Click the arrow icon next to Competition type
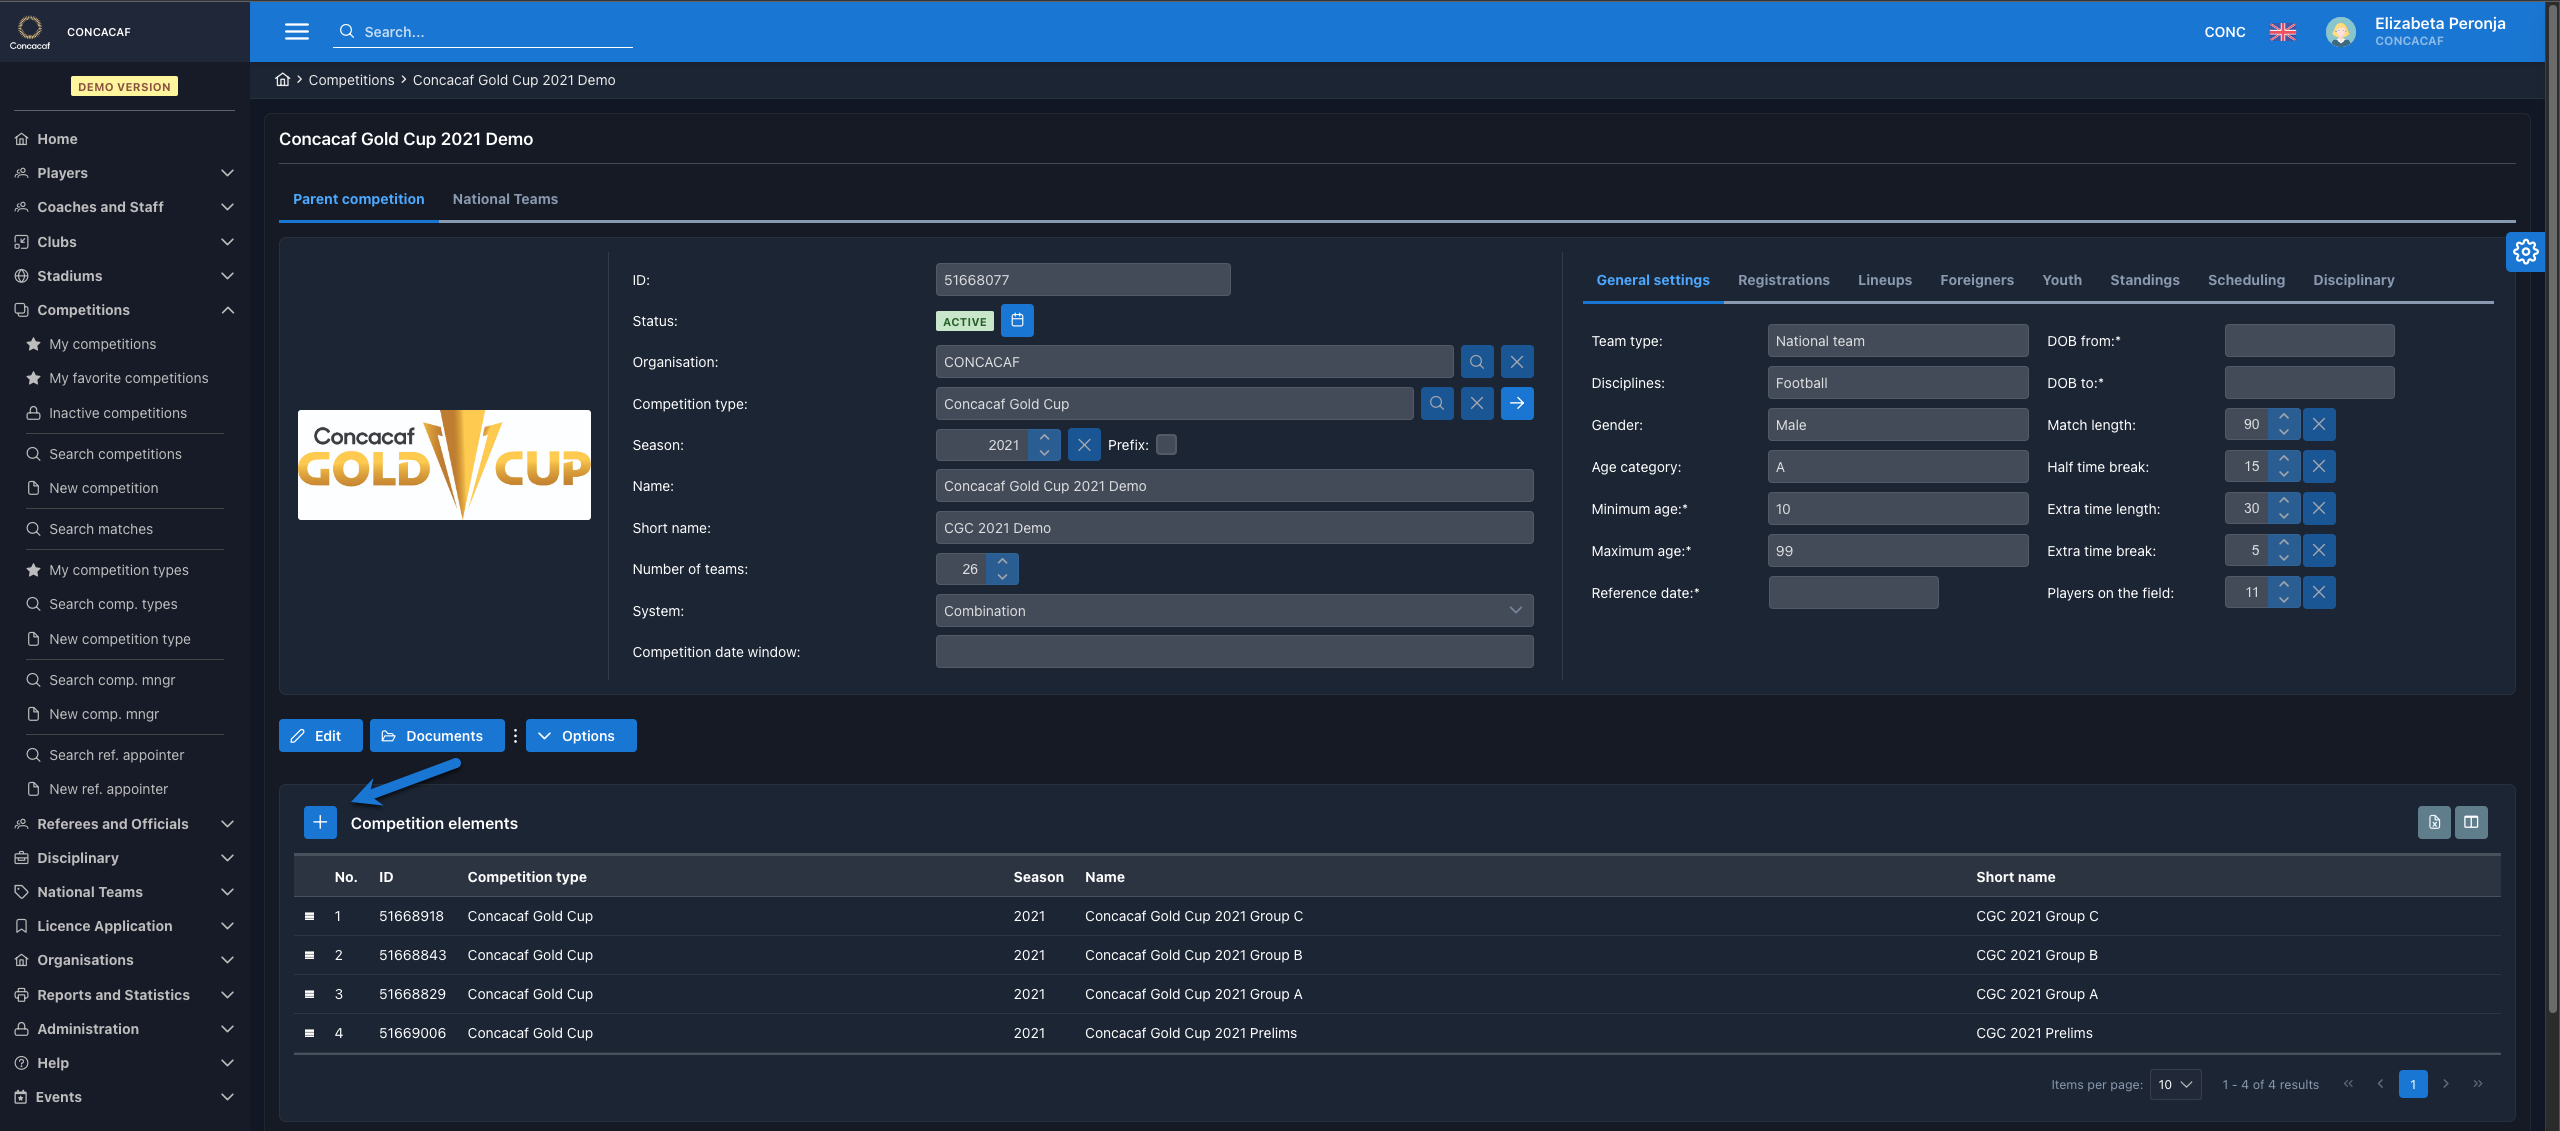2560x1131 pixels. point(1517,403)
